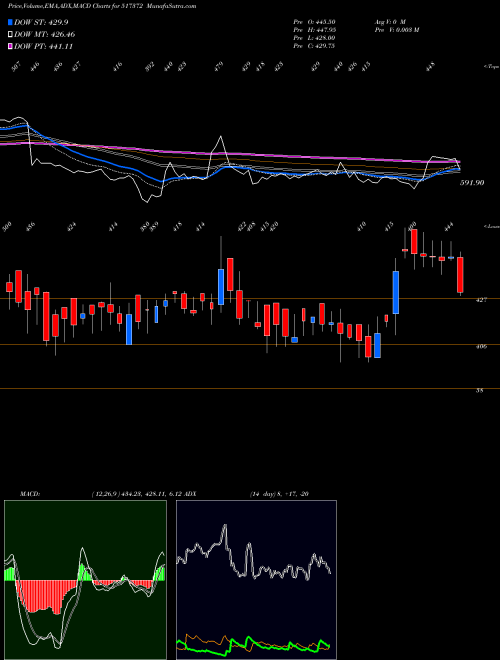Click the ADX (14 day) values text
Viewport: 500px width, 660px height.
coord(279,494)
